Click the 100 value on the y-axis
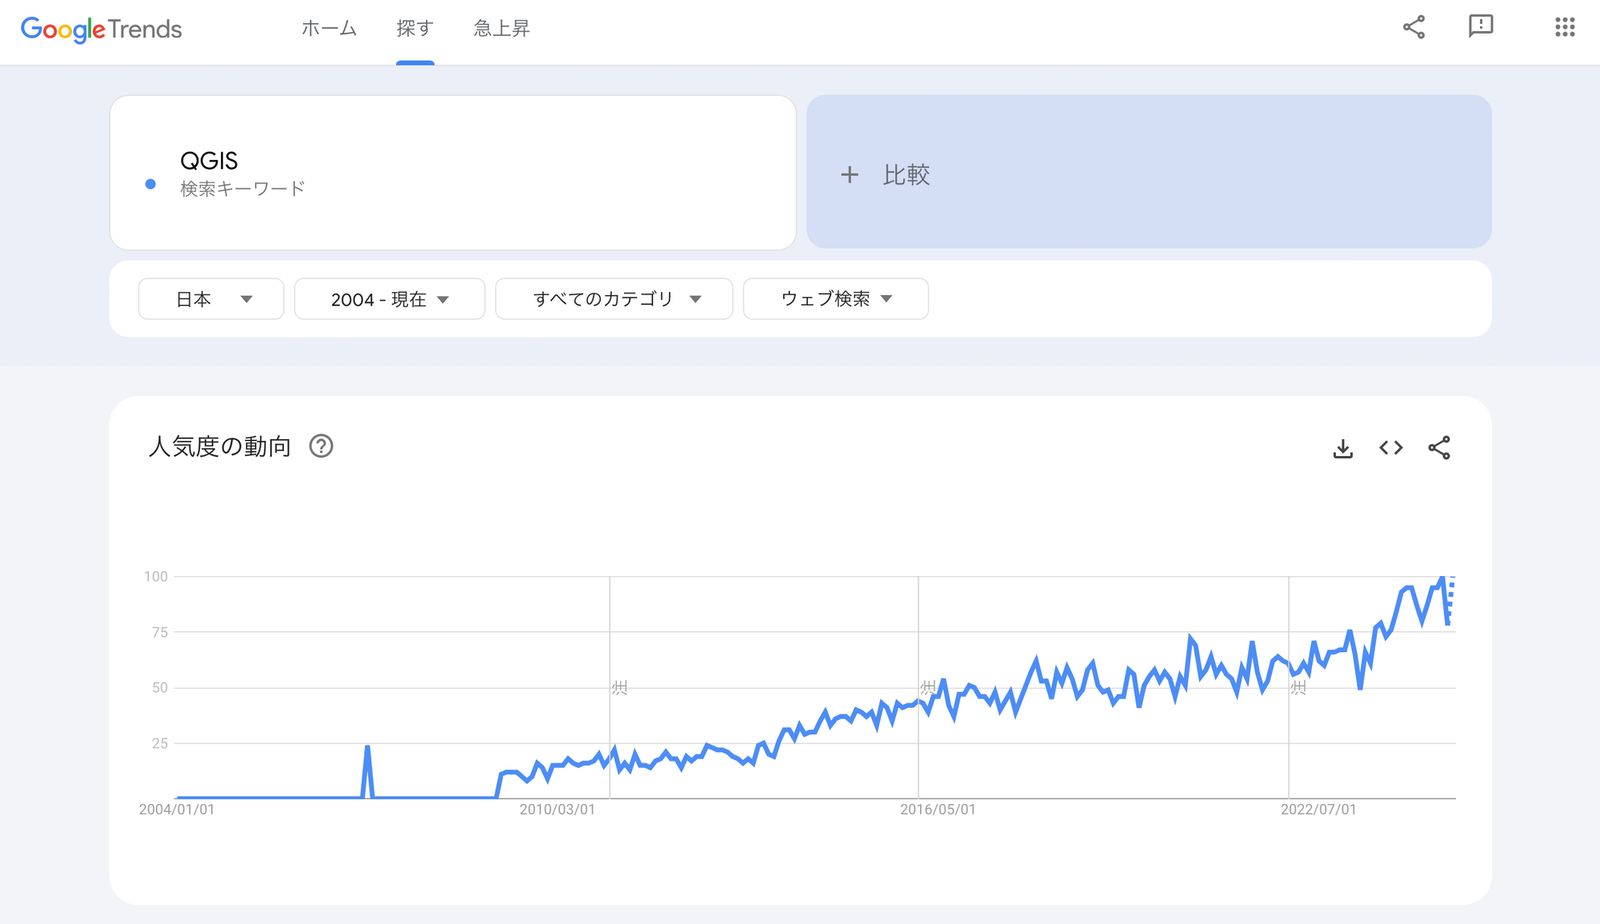 [x=156, y=576]
